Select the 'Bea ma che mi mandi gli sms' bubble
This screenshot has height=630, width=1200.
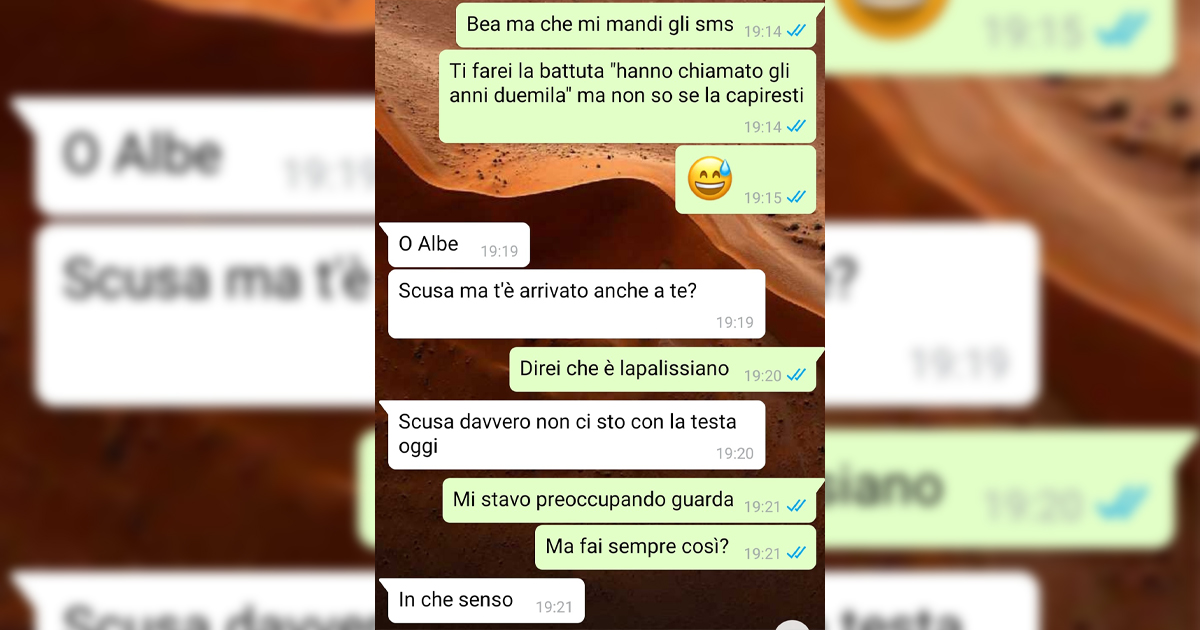point(637,25)
